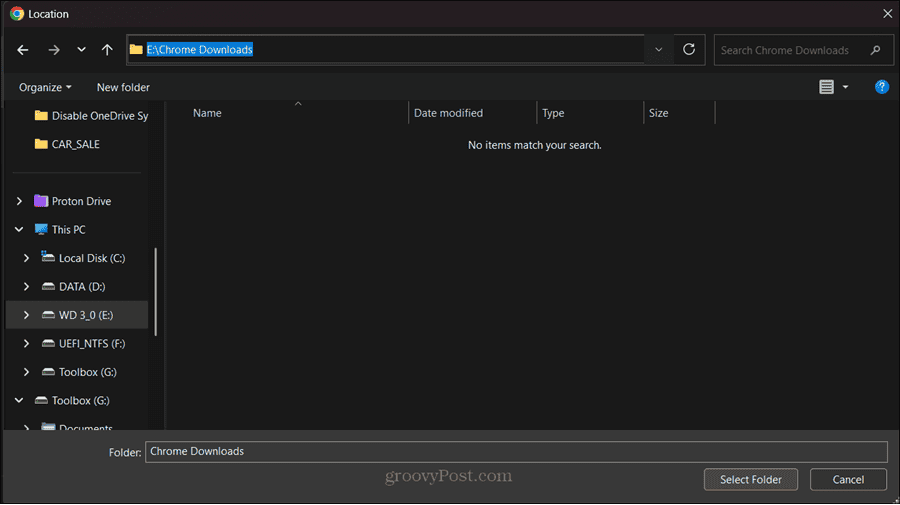Cancel the Location dialog
Viewport: 900px width, 505px height.
pos(848,480)
